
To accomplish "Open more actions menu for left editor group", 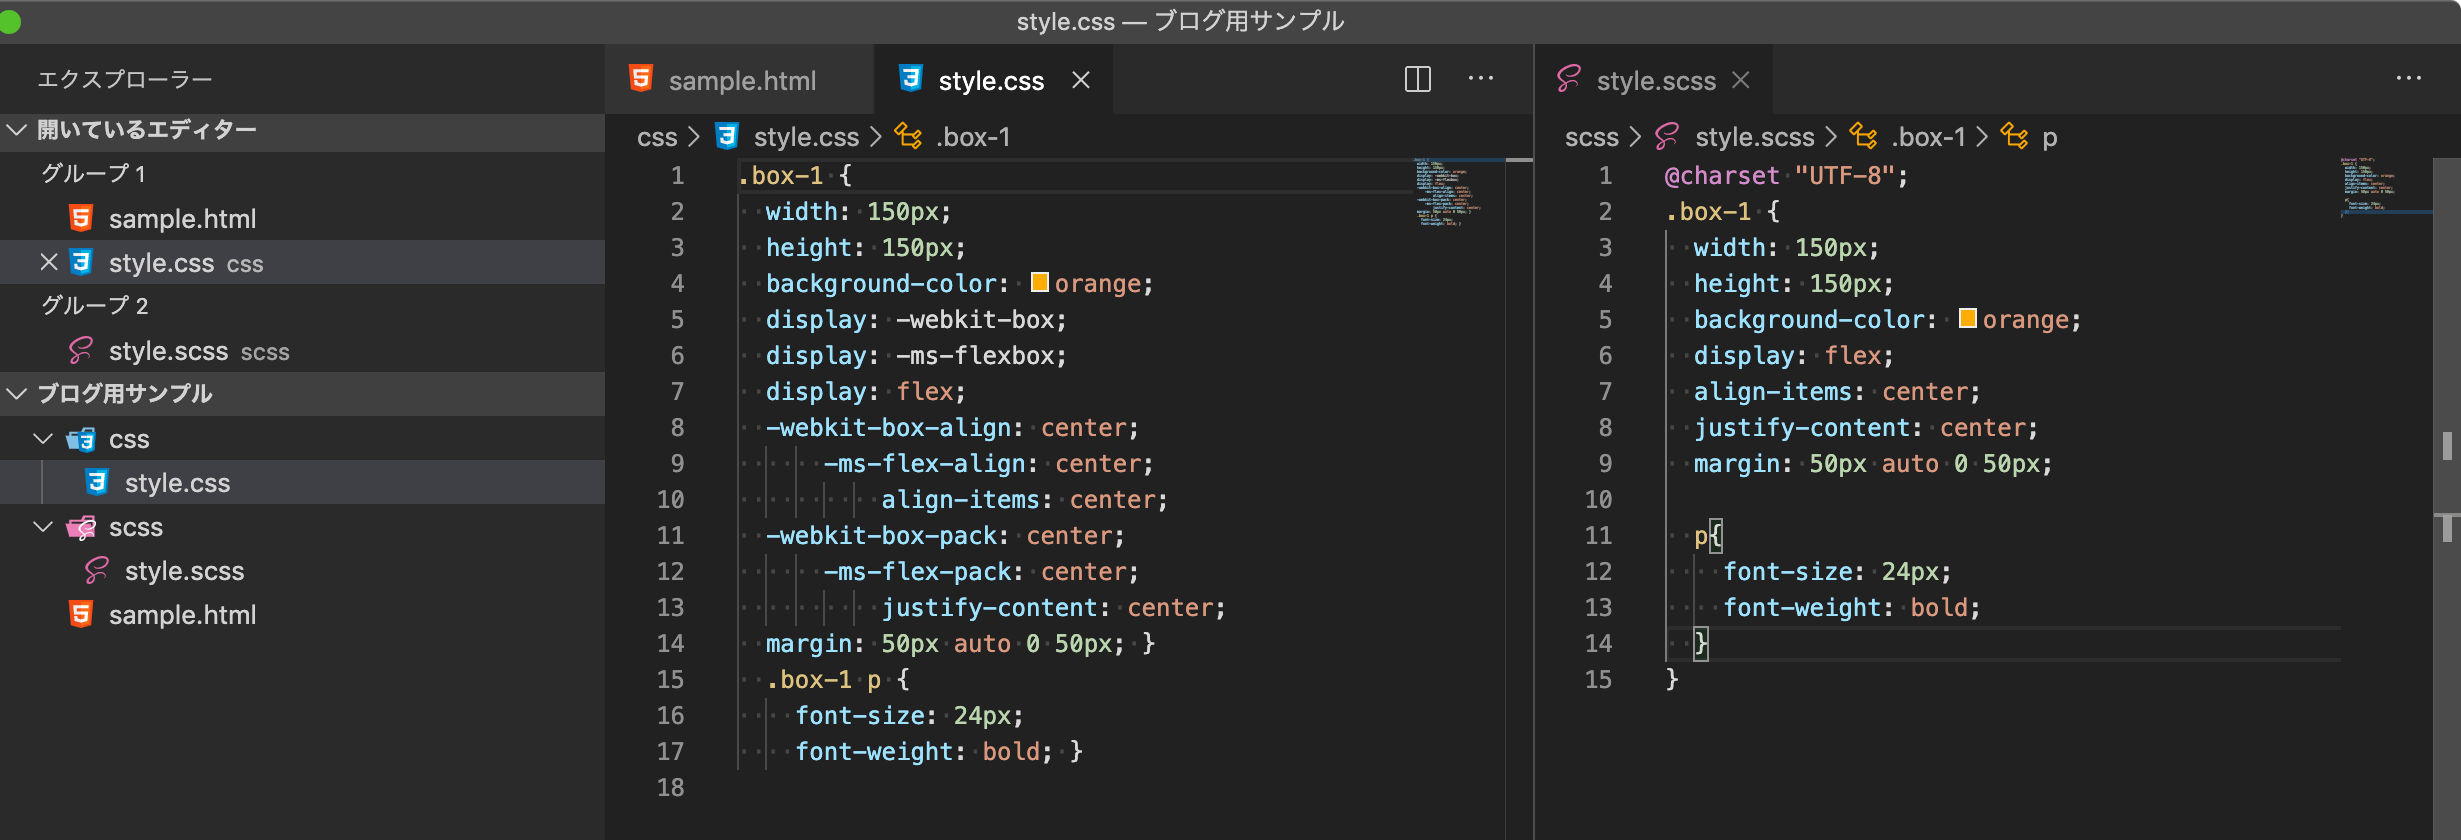I will coord(1481,79).
